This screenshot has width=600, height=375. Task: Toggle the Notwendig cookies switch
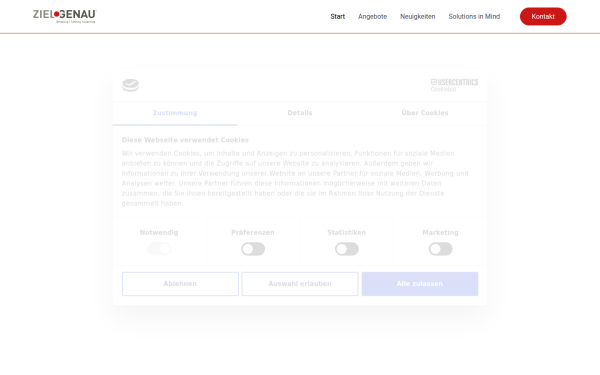(x=159, y=249)
